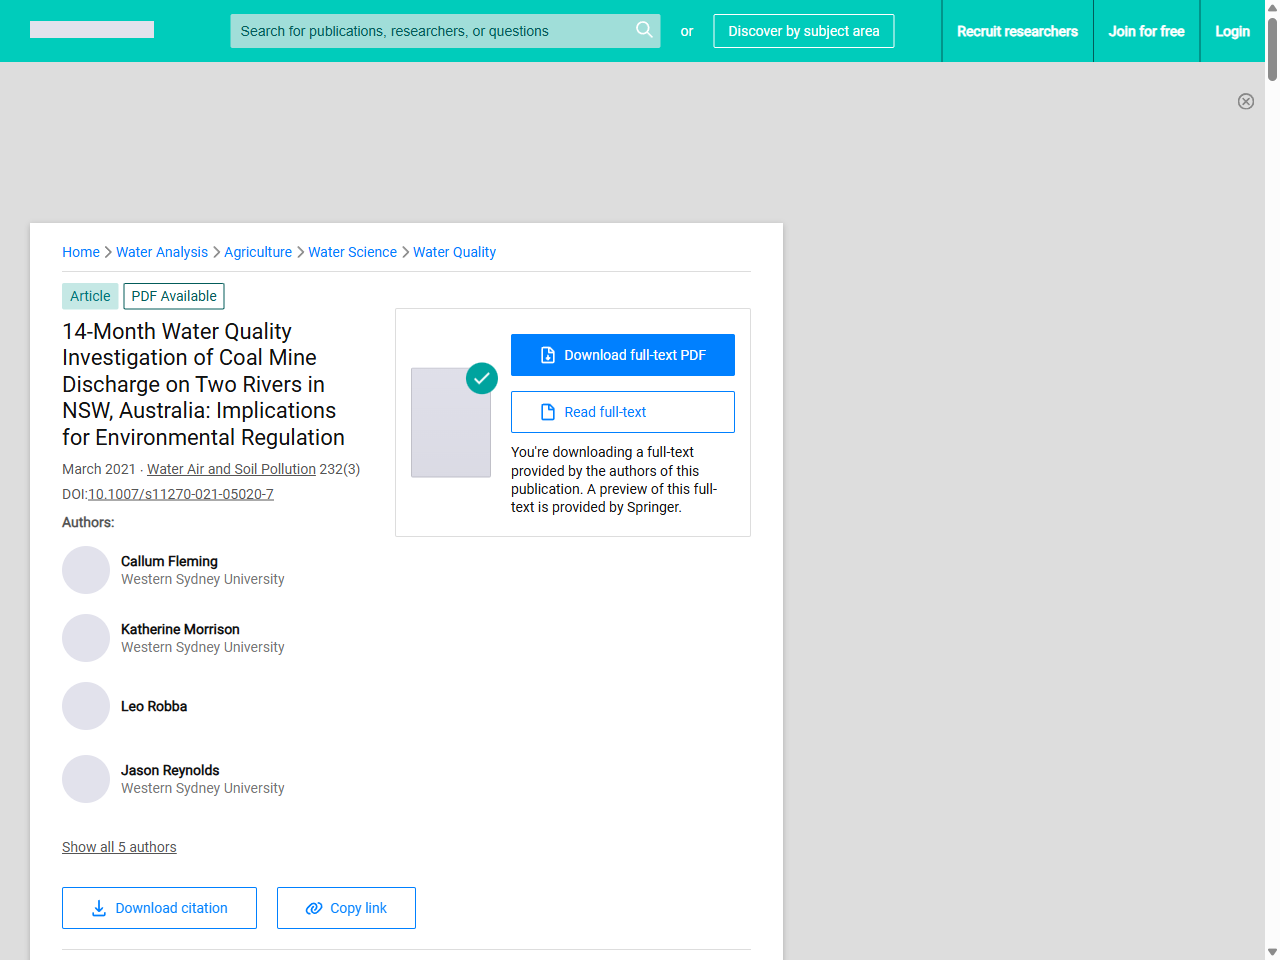
Task: Navigate to Home via breadcrumb
Action: tap(81, 252)
